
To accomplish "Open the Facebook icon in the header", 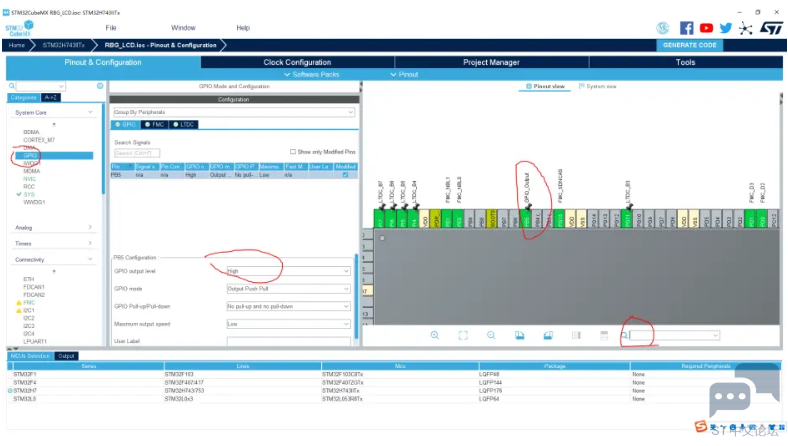I will (686, 28).
